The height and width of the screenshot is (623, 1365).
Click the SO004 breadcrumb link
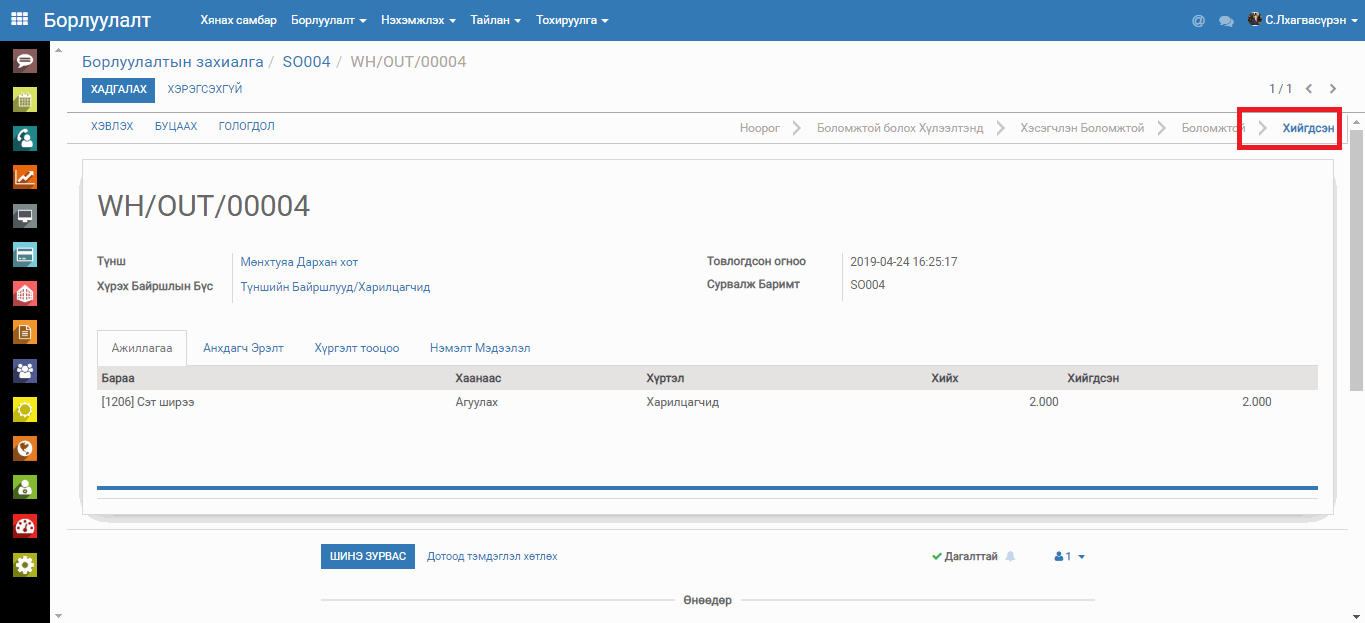pos(306,62)
